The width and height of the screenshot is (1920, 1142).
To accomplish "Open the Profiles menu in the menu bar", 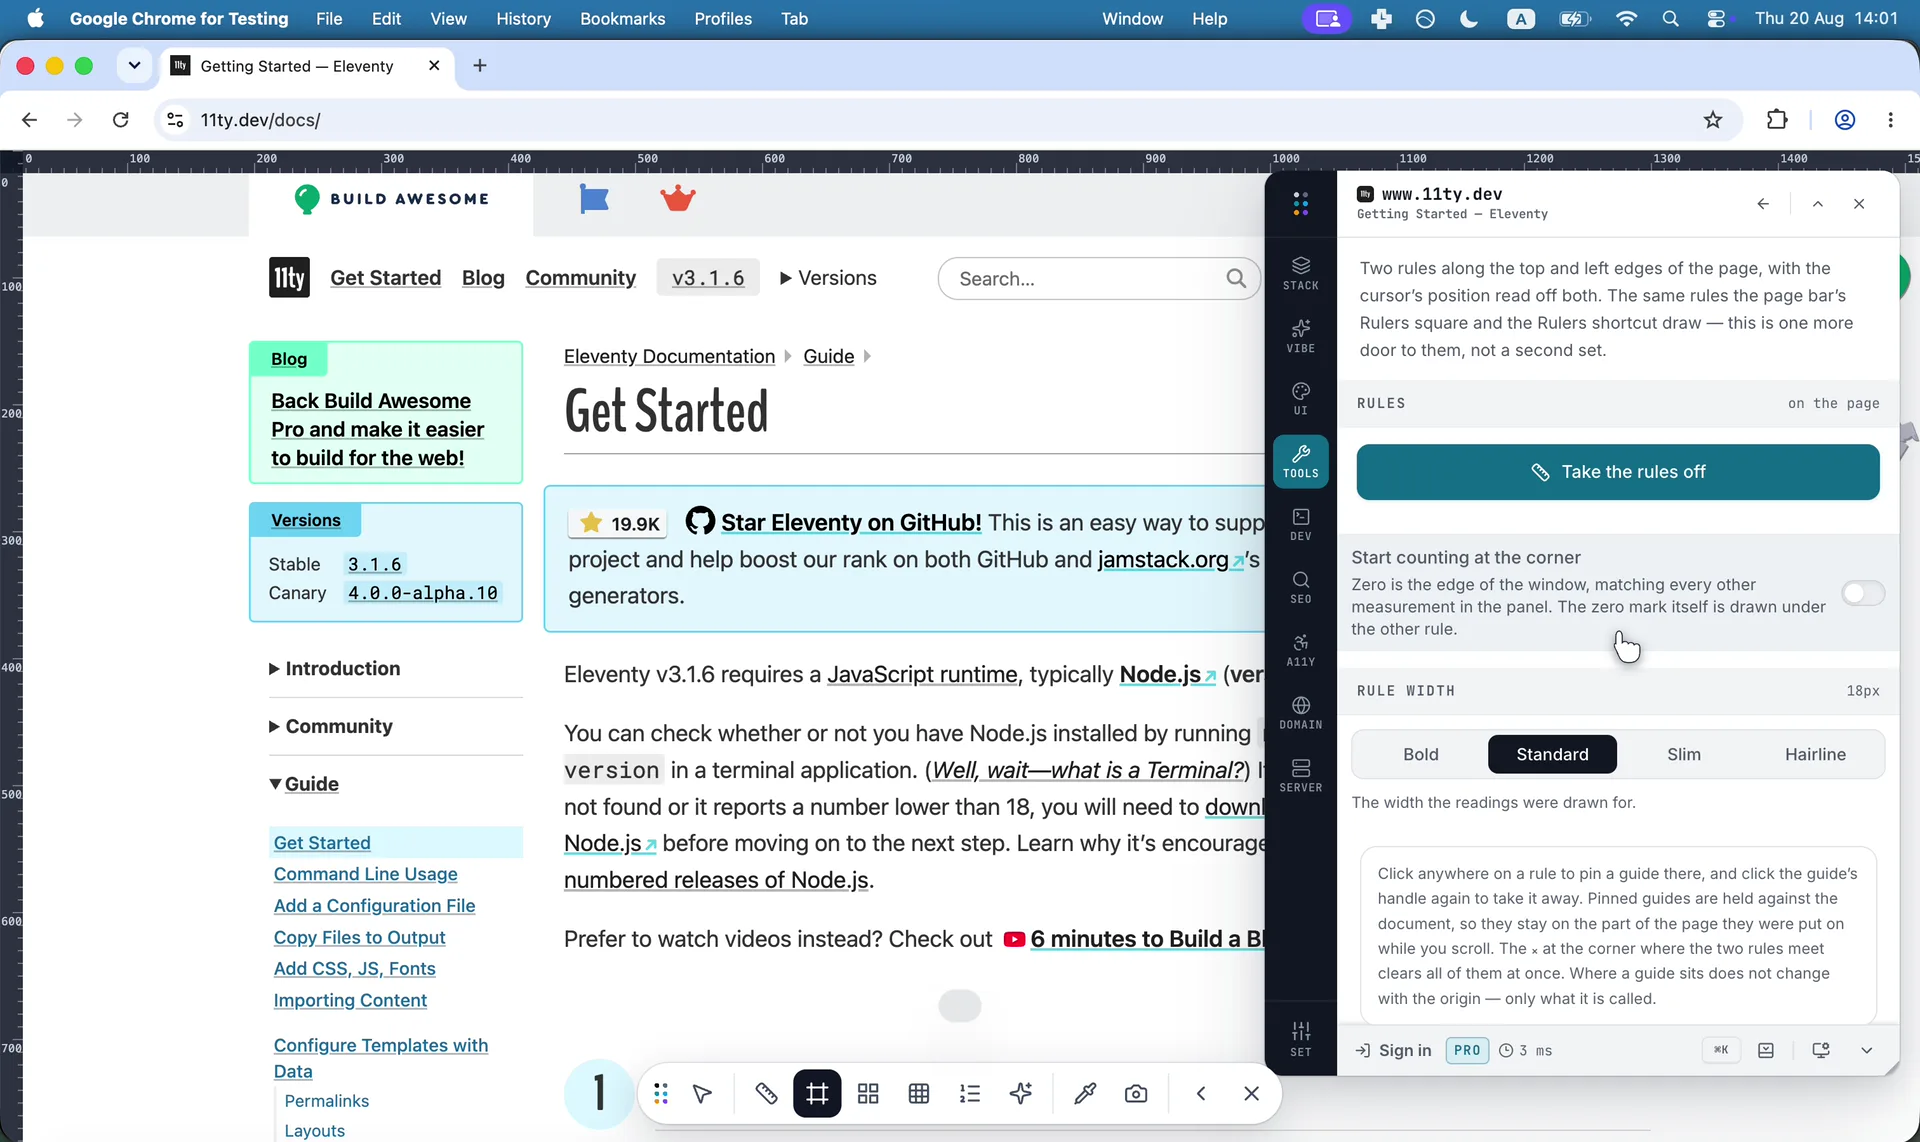I will [x=723, y=19].
